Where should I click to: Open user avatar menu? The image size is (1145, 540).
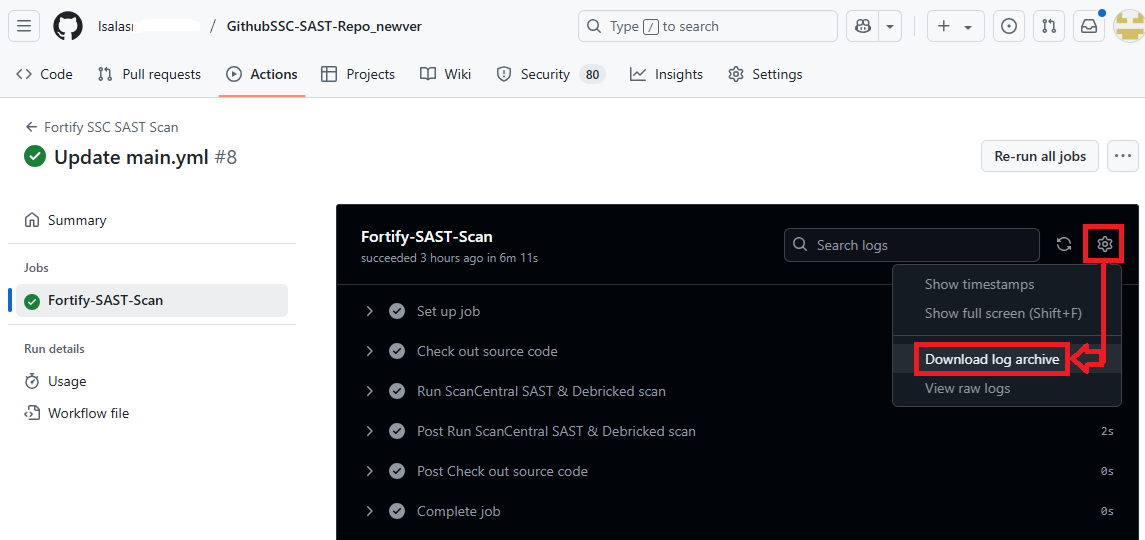click(x=1128, y=26)
